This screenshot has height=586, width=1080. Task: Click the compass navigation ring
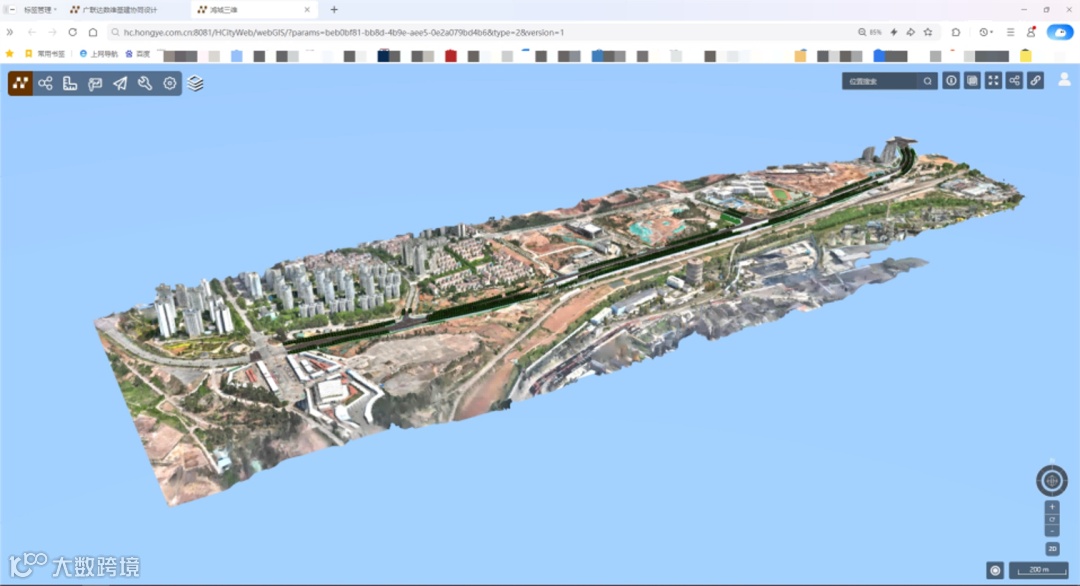(1052, 481)
